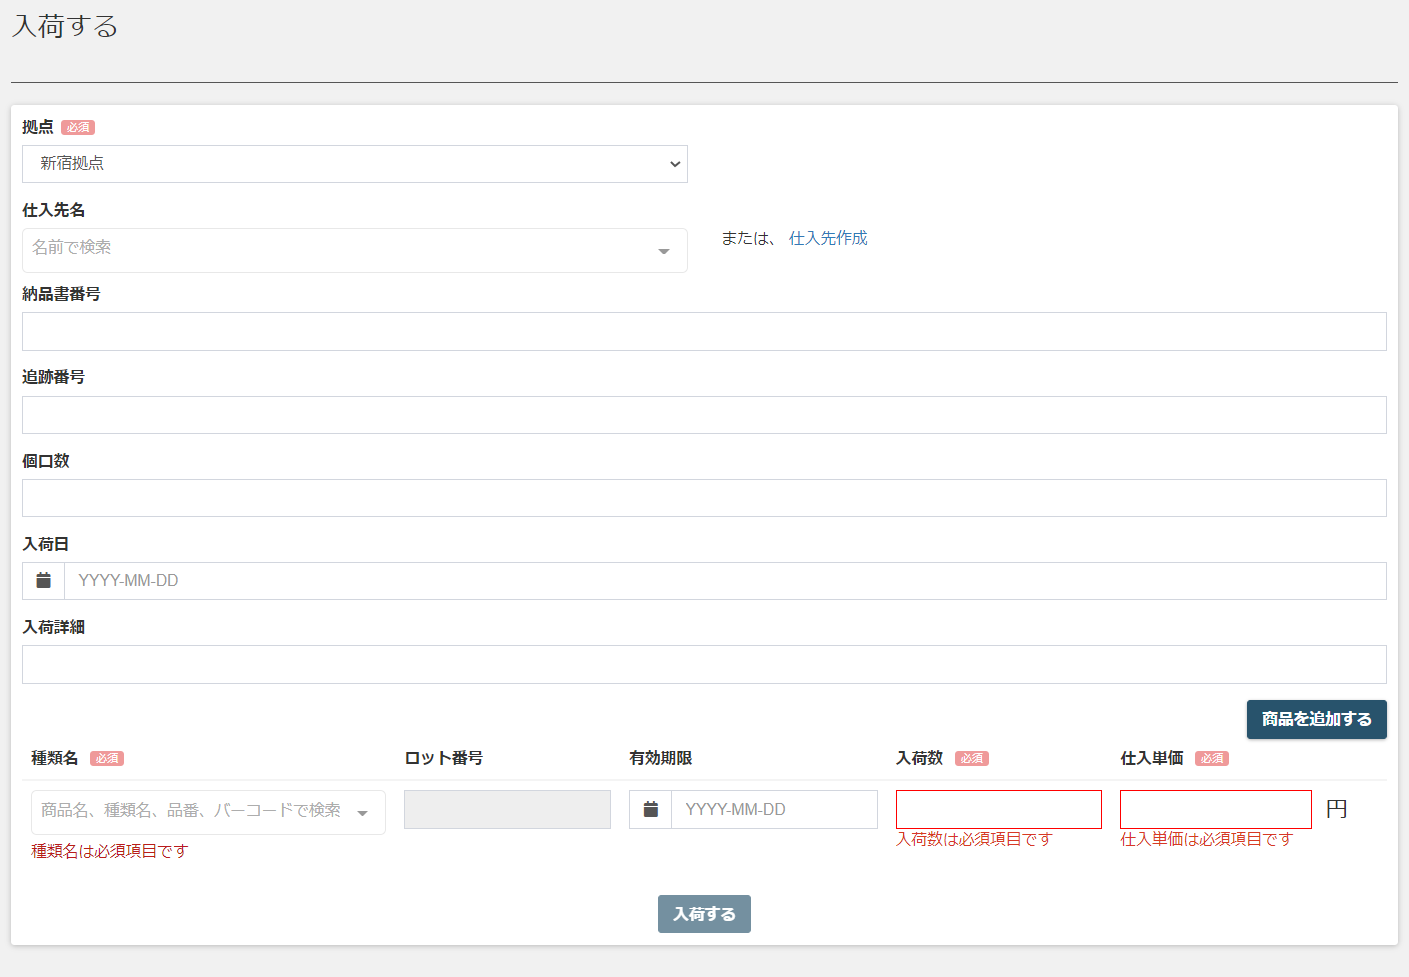Click the 商品を追加する button

(1316, 719)
